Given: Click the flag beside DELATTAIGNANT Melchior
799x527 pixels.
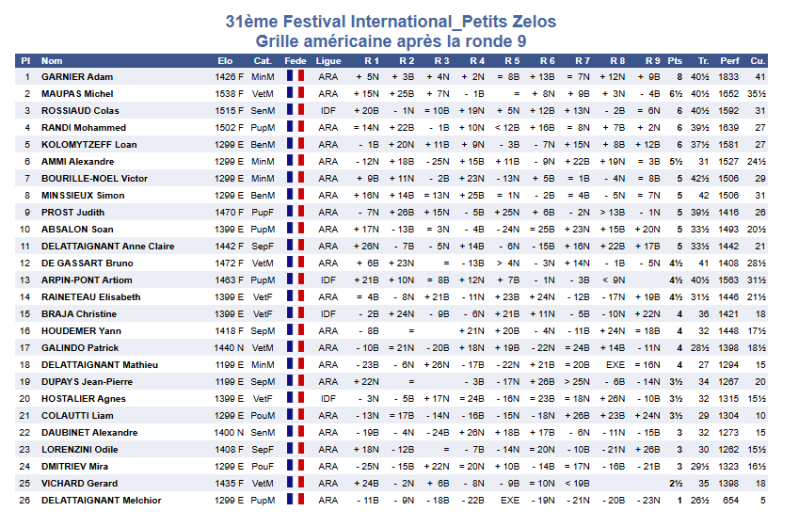Looking at the screenshot, I should point(295,500).
